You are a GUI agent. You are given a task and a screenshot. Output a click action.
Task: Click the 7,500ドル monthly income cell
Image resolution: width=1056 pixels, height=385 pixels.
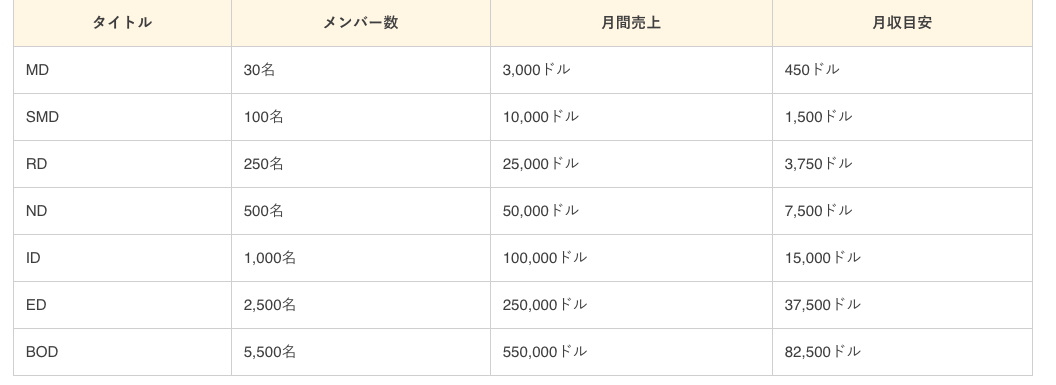(x=902, y=211)
